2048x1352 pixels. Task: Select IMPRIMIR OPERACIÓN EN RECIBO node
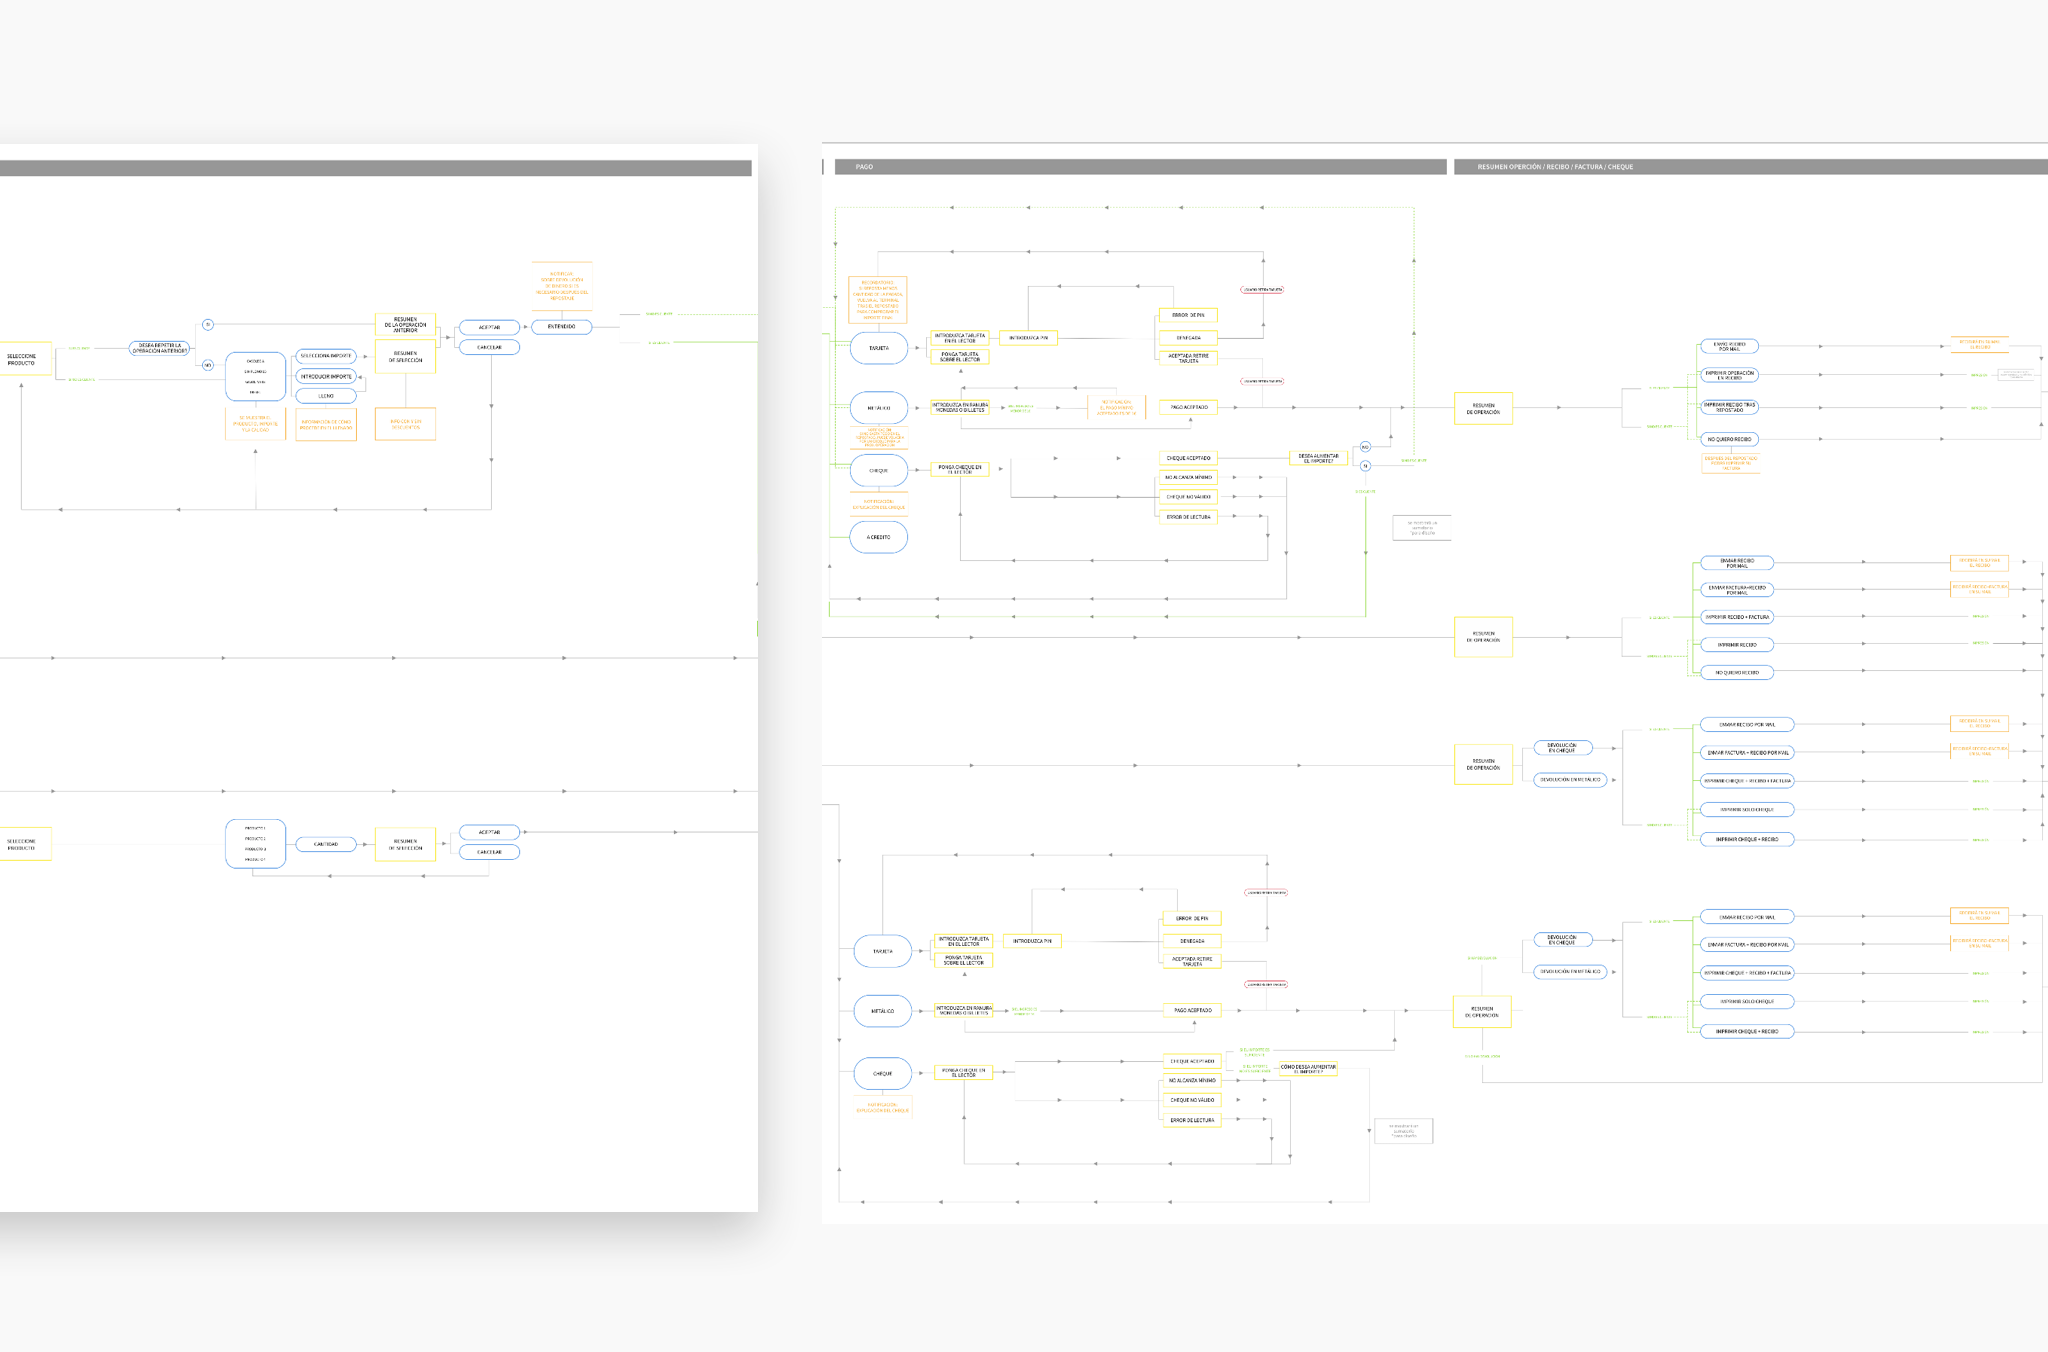coord(1729,375)
